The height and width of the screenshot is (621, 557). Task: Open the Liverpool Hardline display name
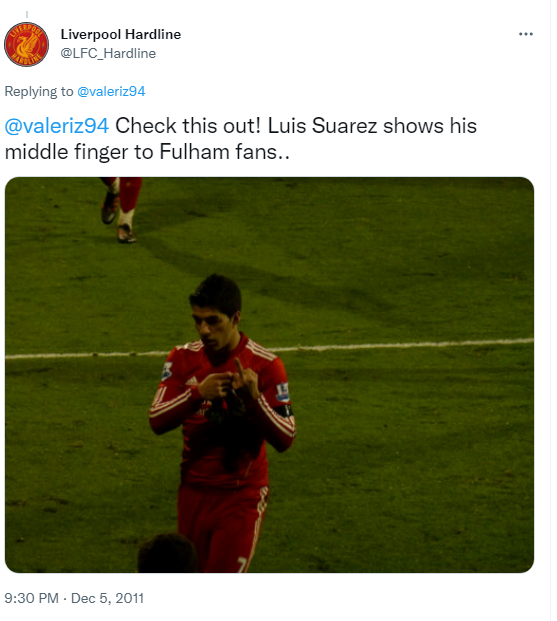pos(121,34)
